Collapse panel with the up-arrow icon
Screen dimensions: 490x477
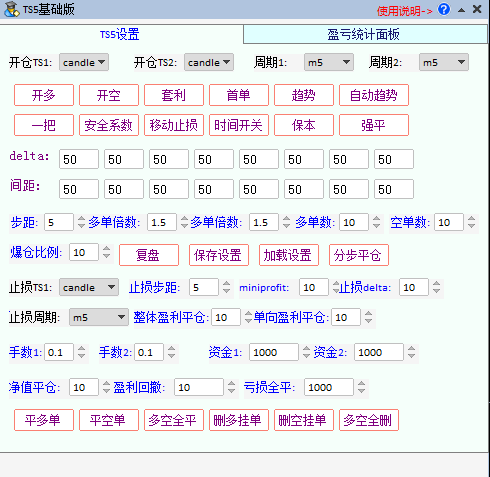point(461,10)
